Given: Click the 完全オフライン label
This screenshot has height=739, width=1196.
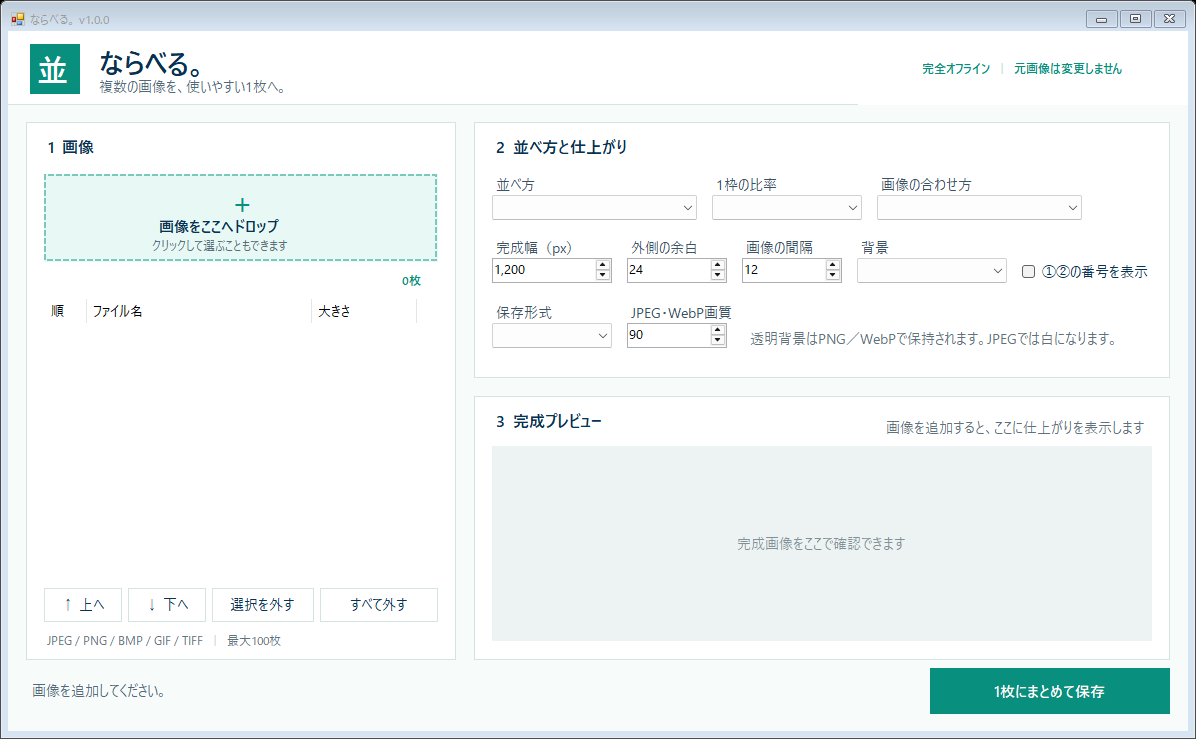Looking at the screenshot, I should 956,69.
